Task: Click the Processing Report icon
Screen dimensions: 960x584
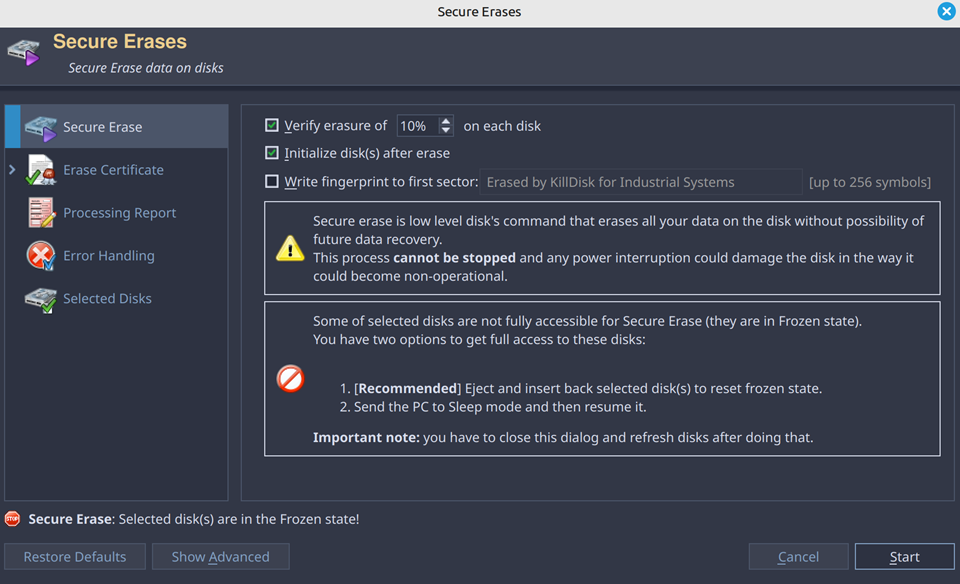Action: tap(40, 213)
